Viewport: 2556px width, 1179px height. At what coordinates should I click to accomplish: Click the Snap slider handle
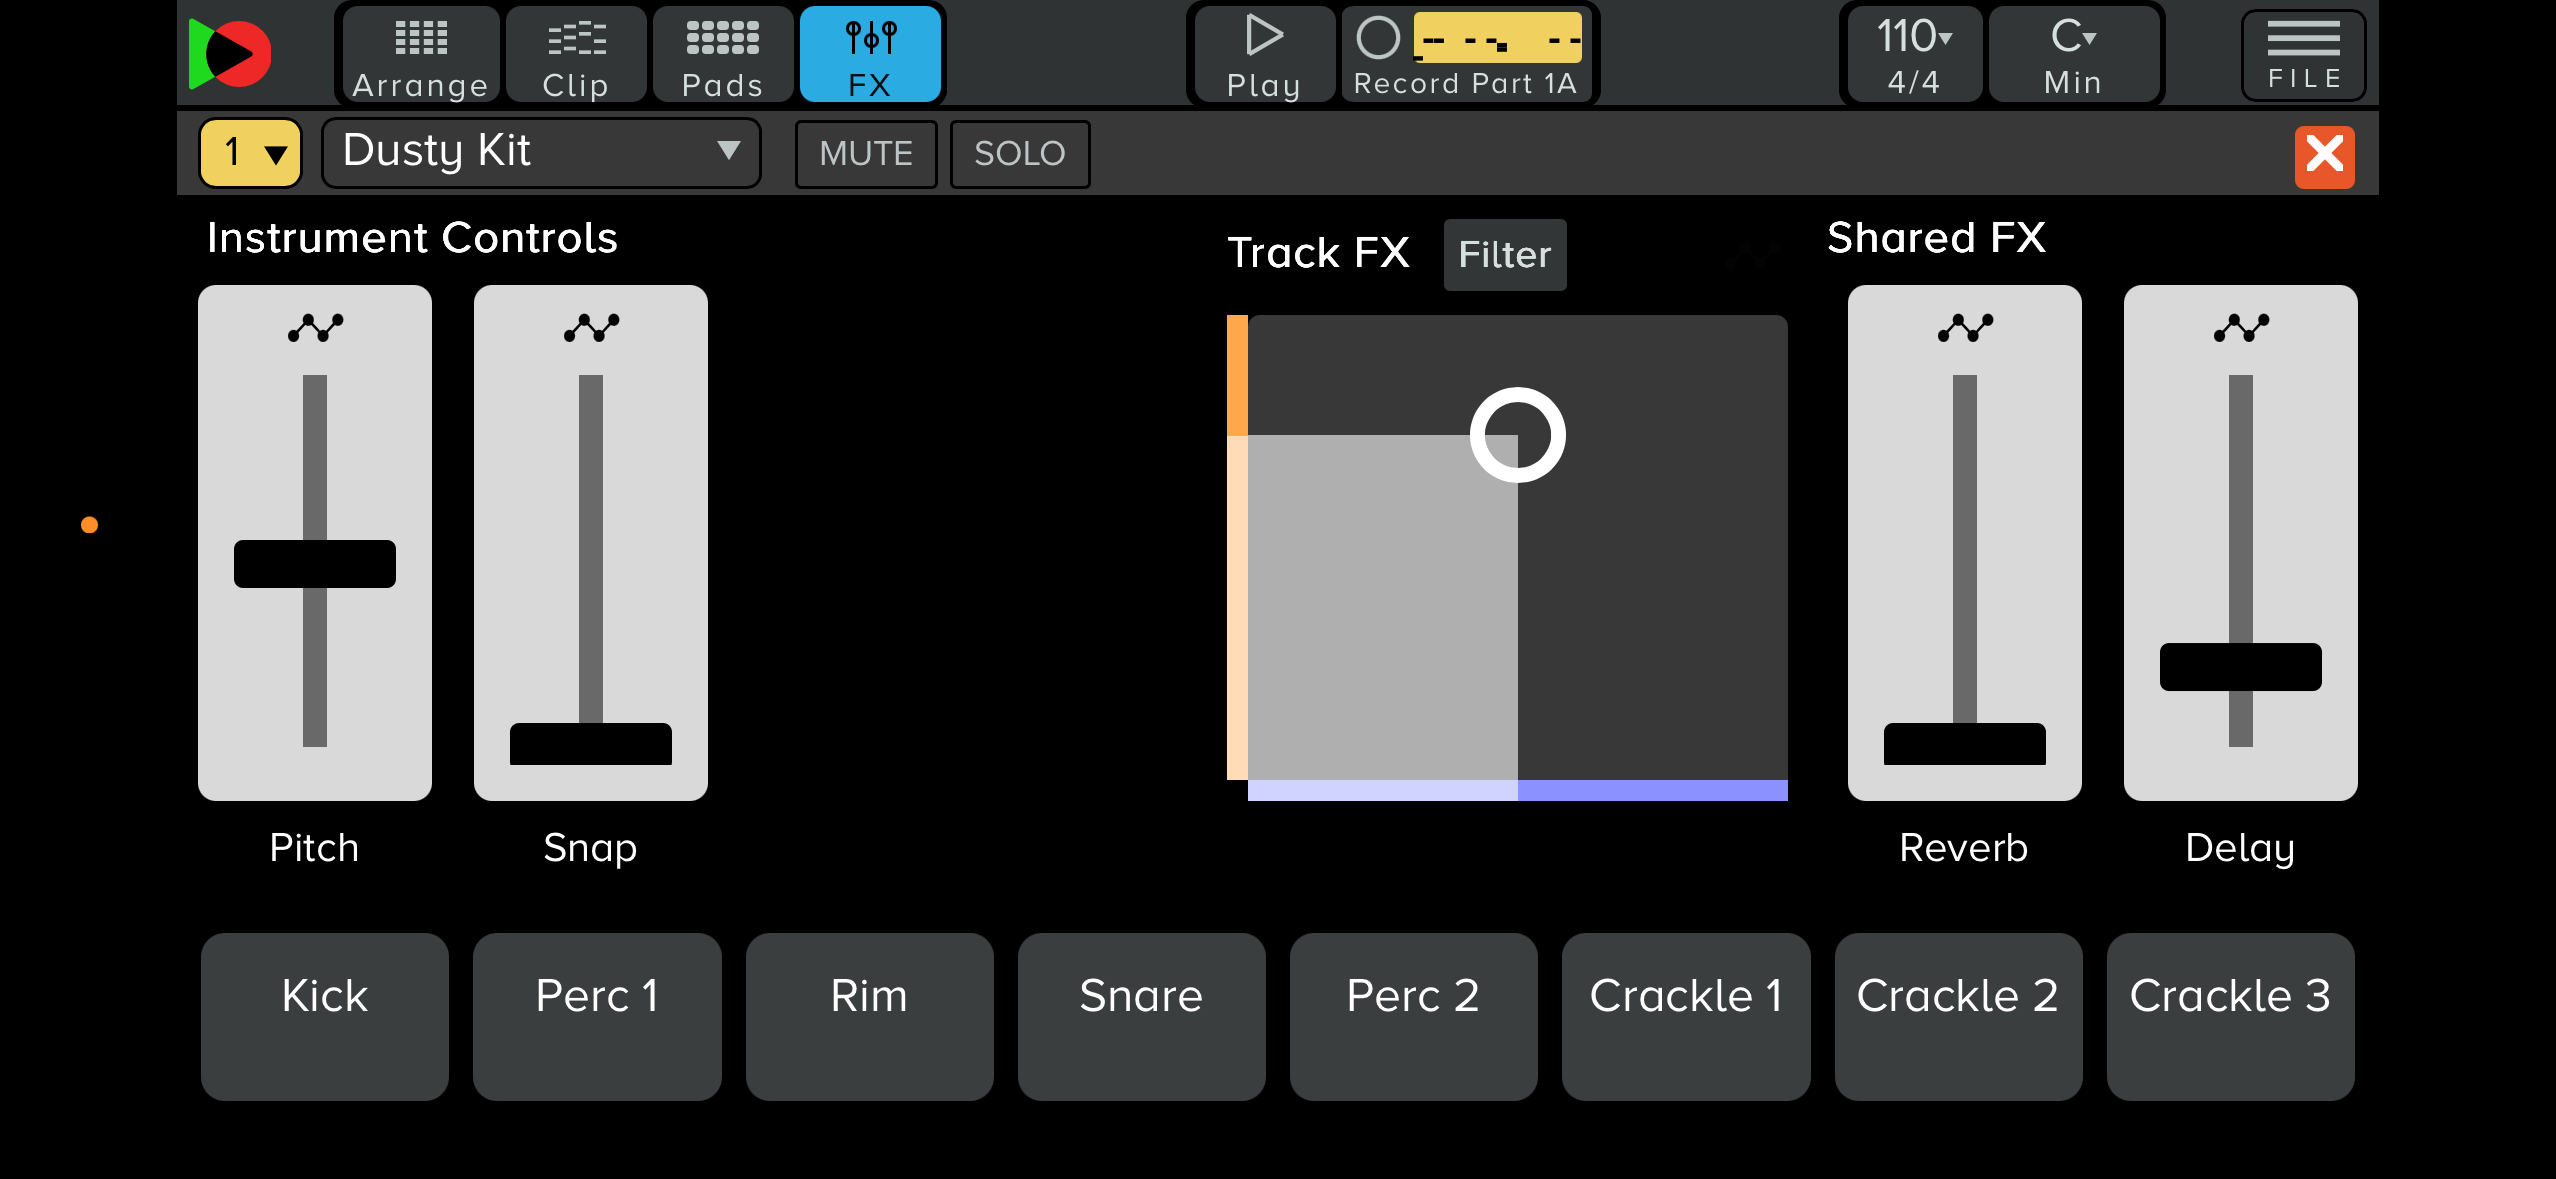pyautogui.click(x=591, y=744)
